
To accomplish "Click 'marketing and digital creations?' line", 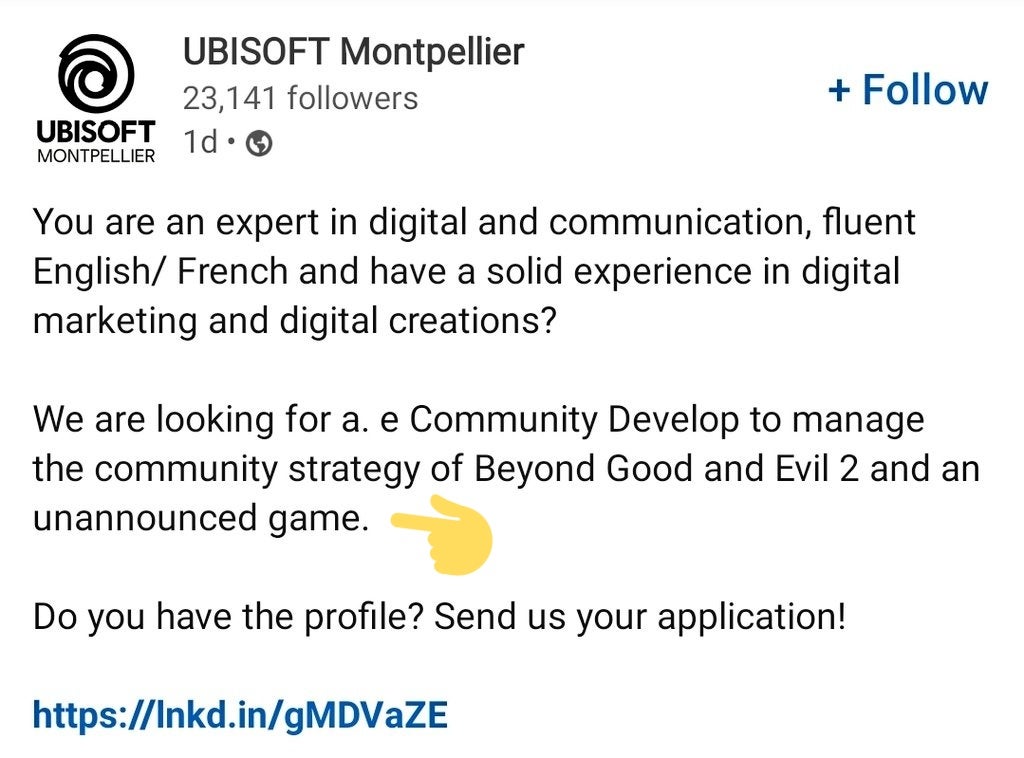I will click(x=295, y=322).
